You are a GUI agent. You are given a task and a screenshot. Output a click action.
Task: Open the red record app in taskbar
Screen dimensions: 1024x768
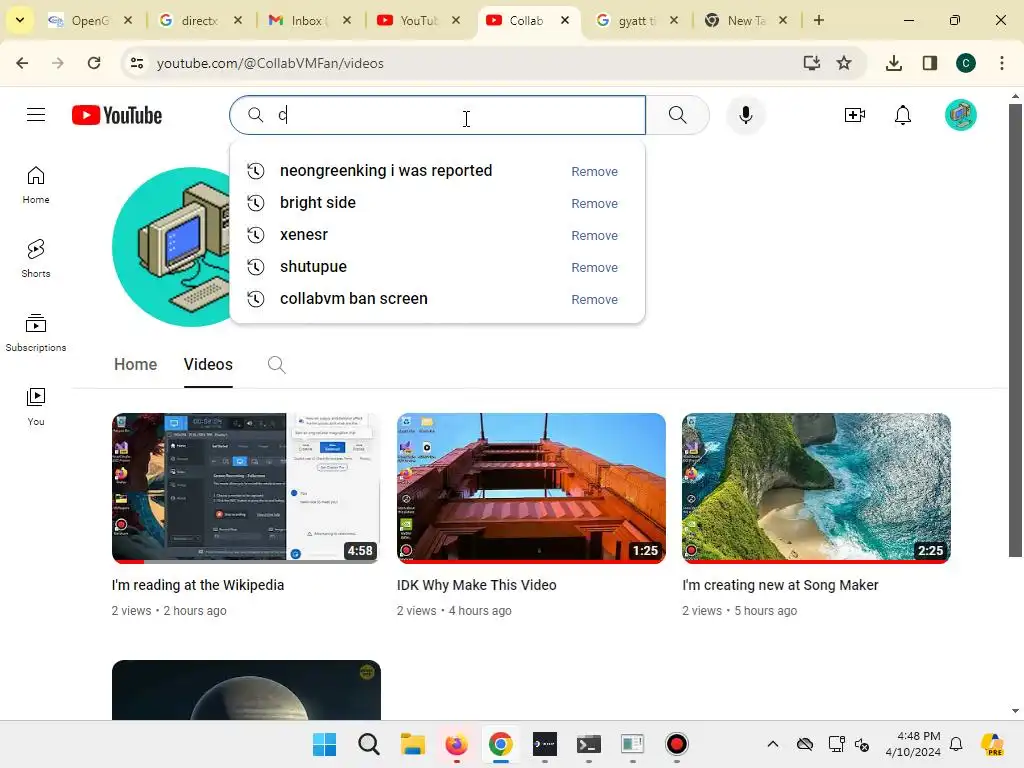pyautogui.click(x=677, y=744)
